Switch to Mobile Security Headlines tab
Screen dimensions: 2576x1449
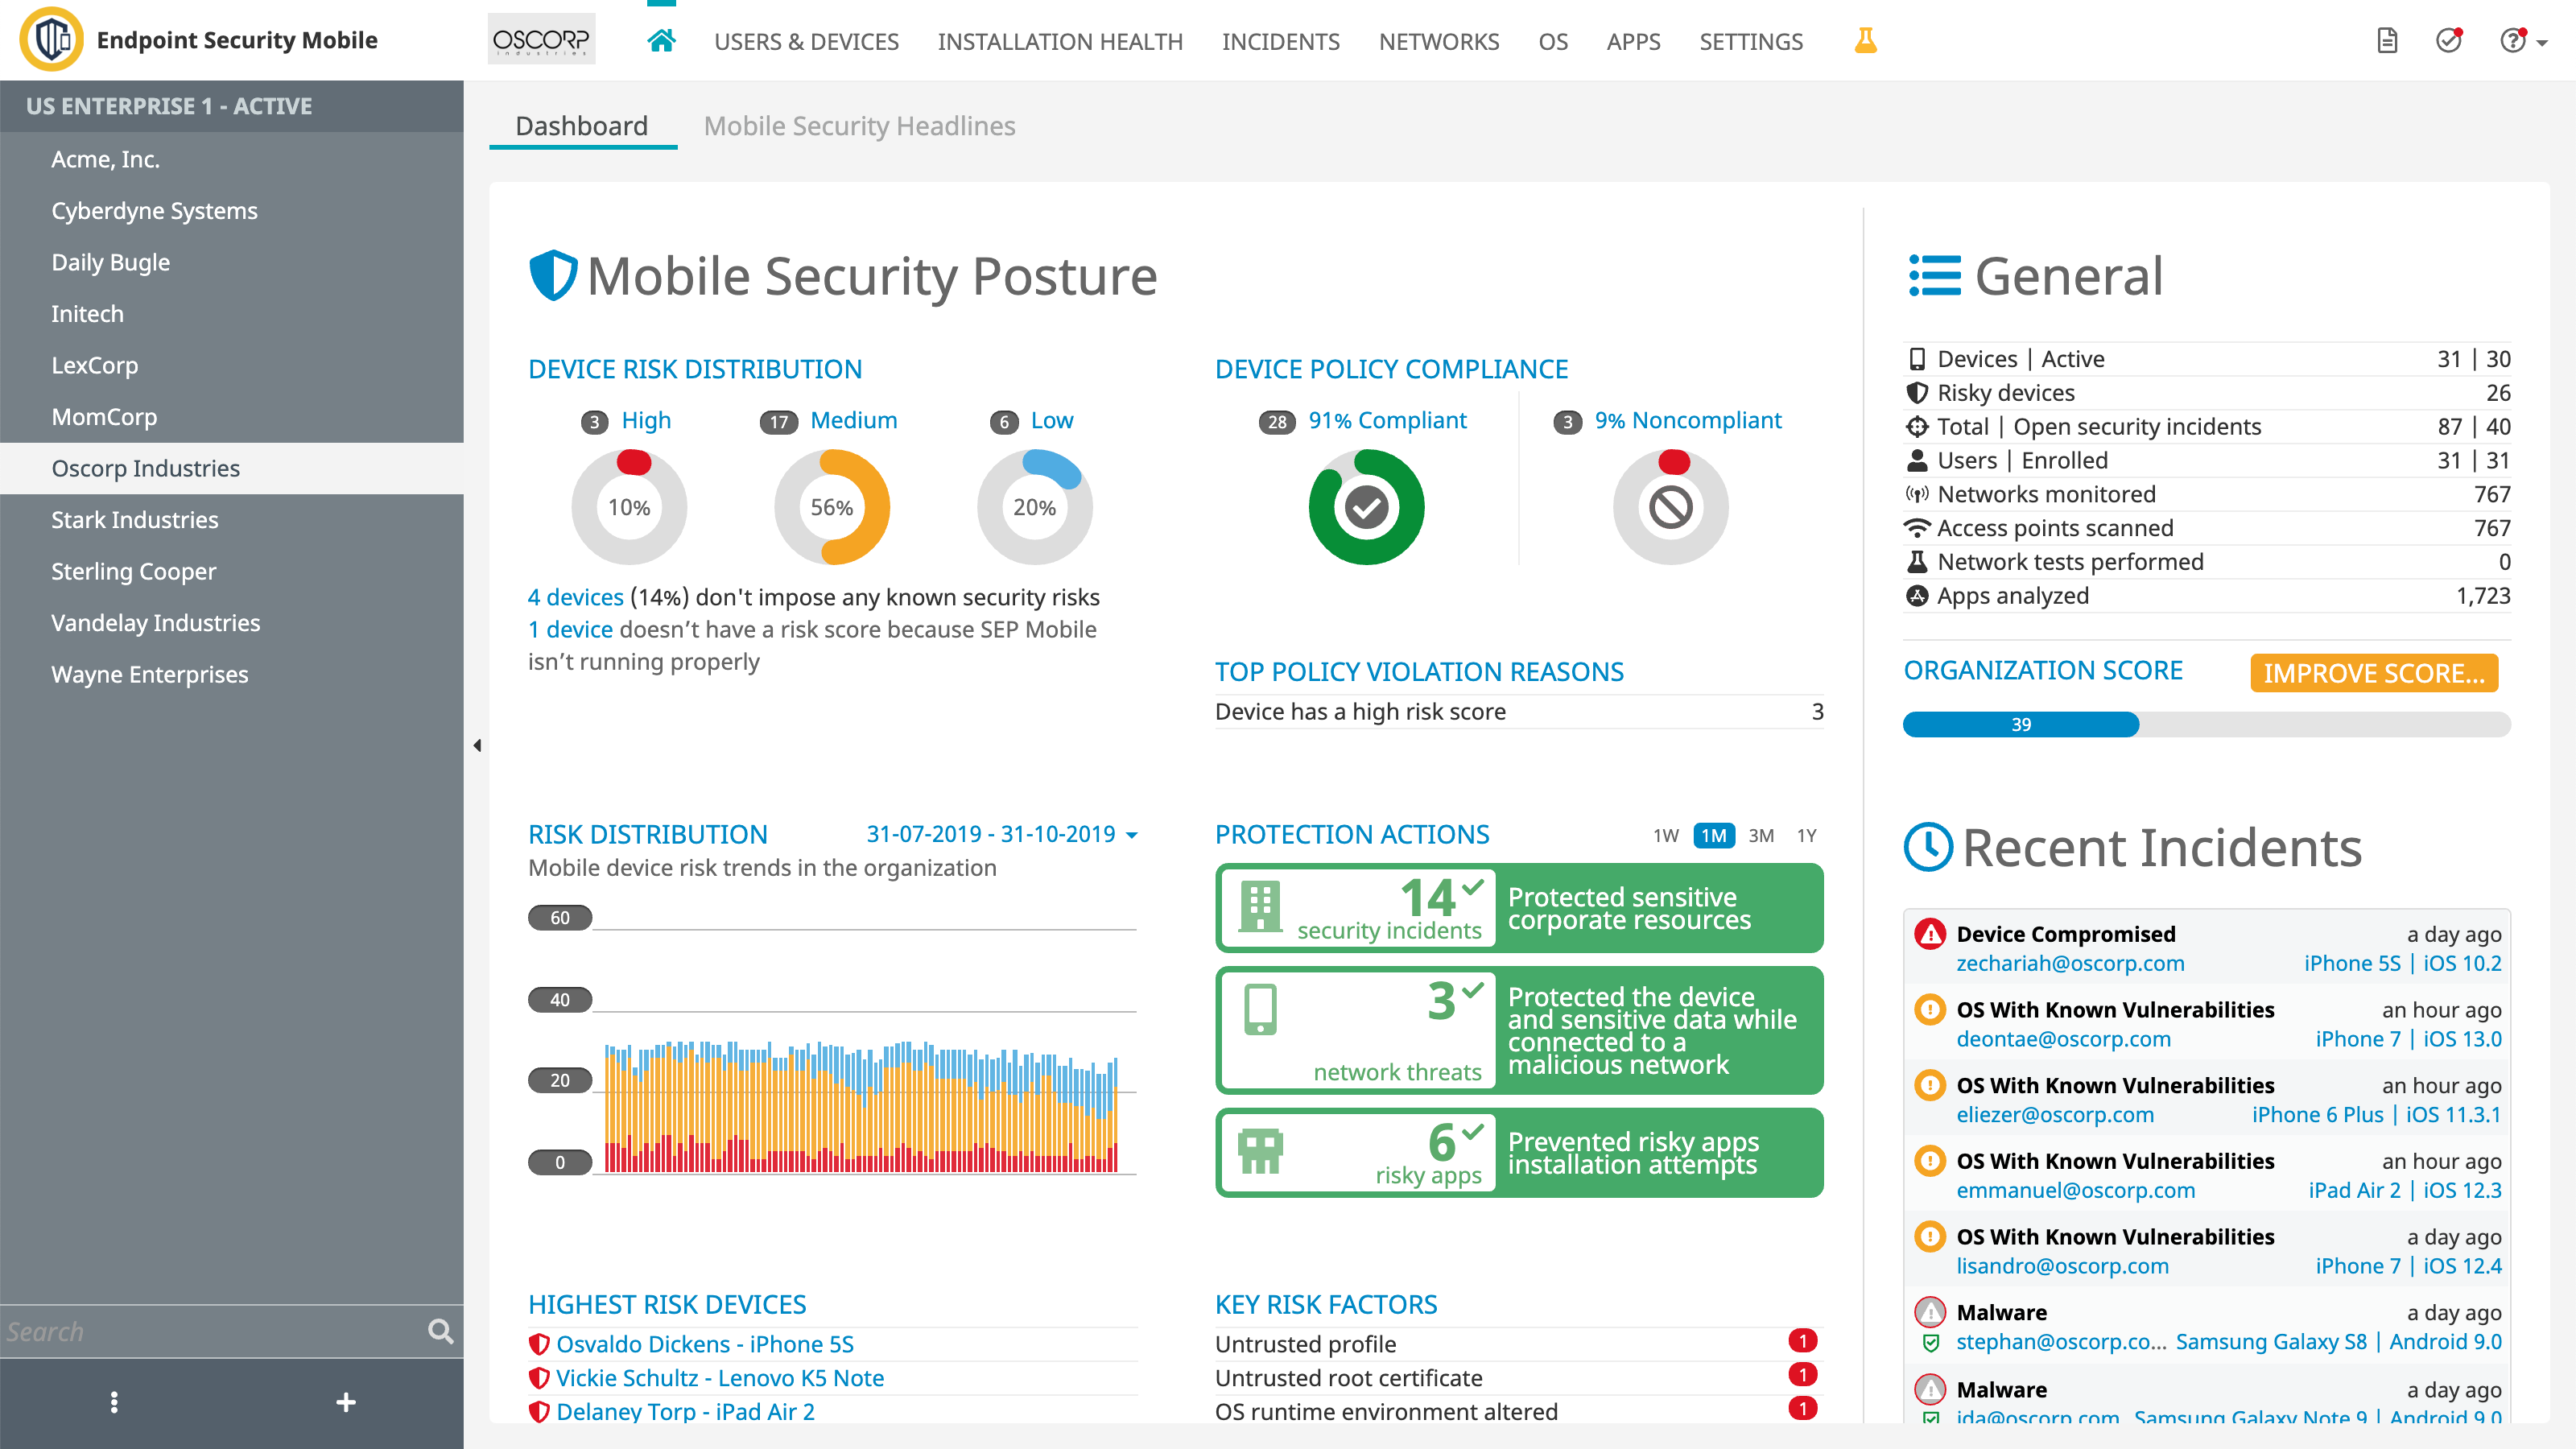click(859, 126)
